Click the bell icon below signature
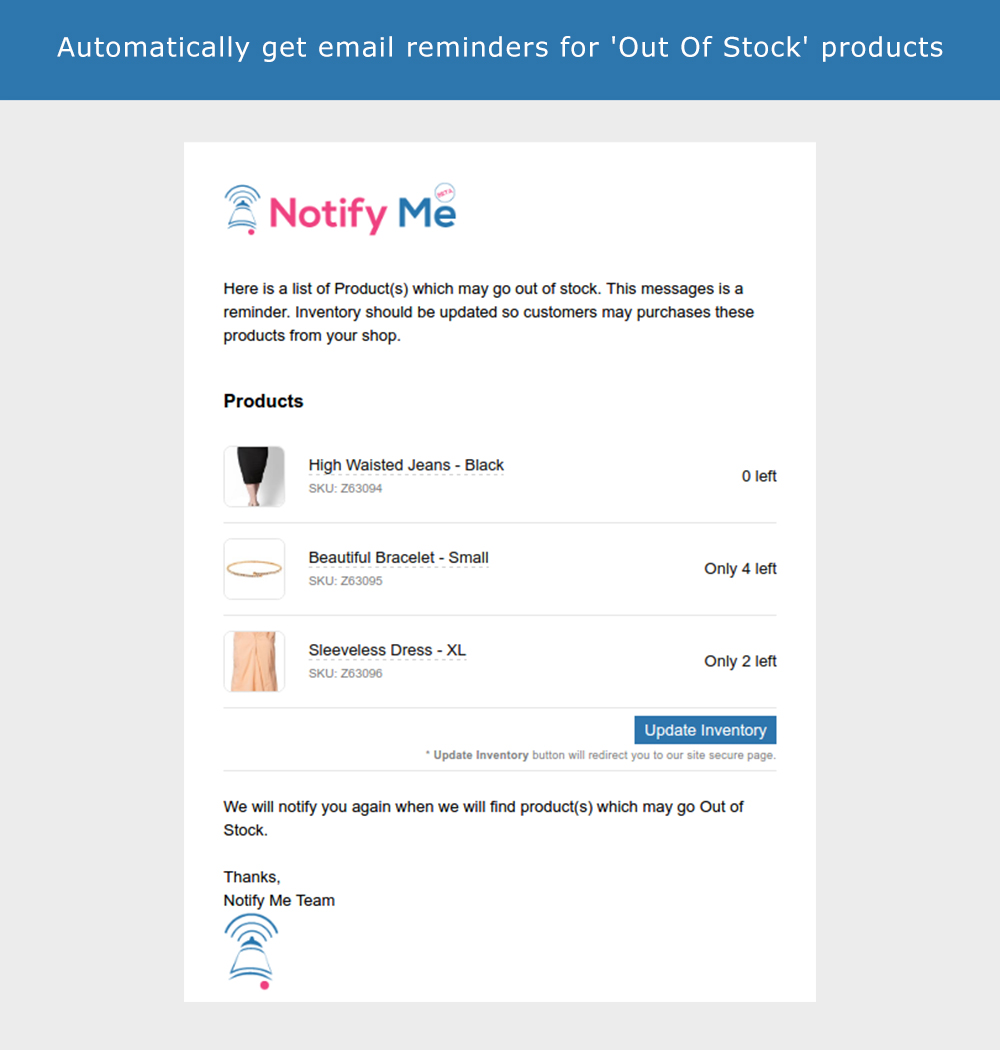This screenshot has height=1050, width=1000. [x=251, y=951]
